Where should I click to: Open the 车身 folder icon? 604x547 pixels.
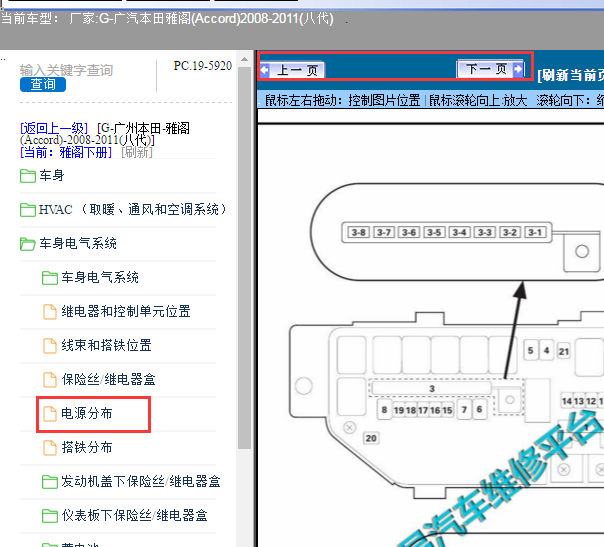point(28,176)
